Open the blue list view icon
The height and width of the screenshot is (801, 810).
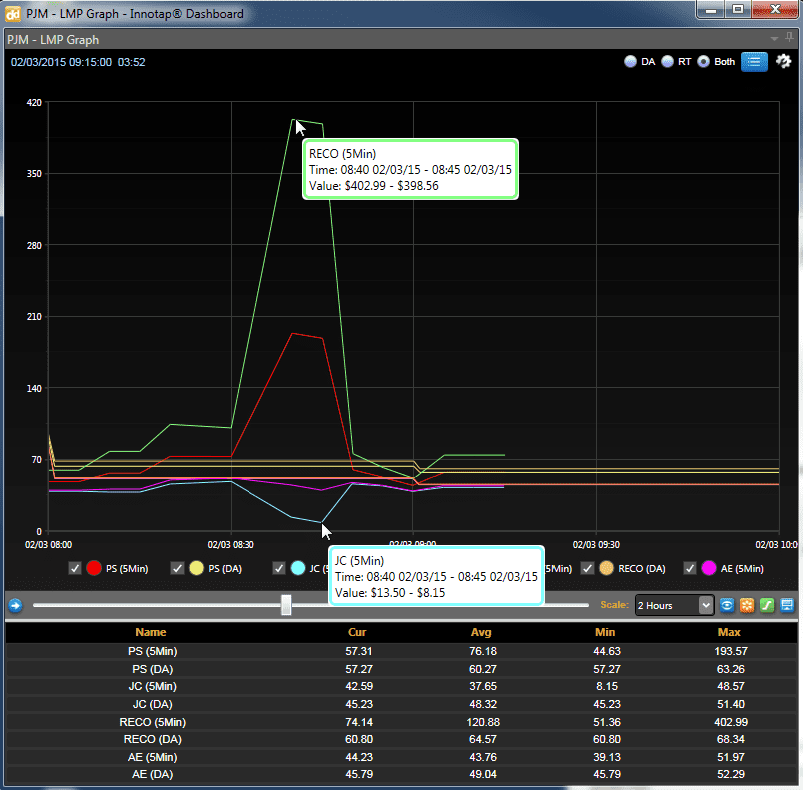tap(754, 62)
